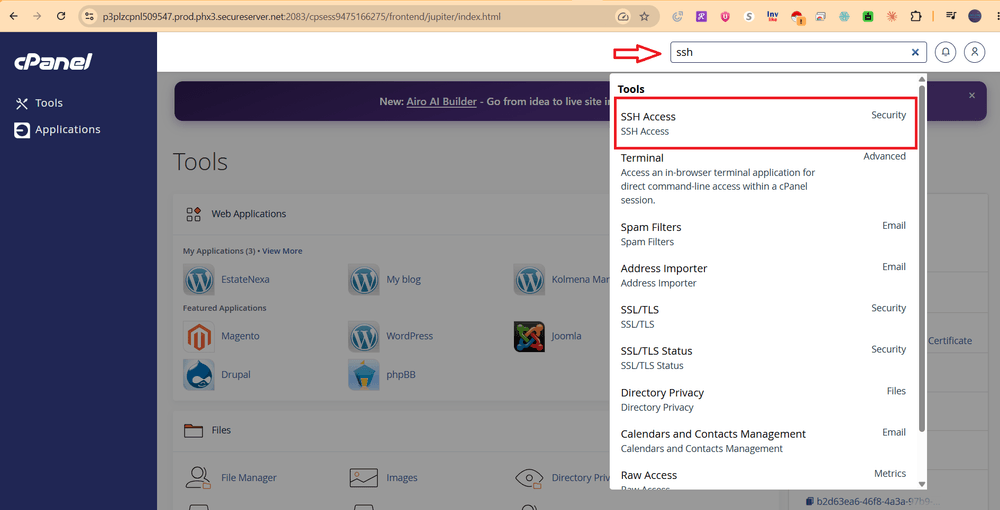Click the site info icon in address bar
This screenshot has width=1000, height=510.
[89, 17]
